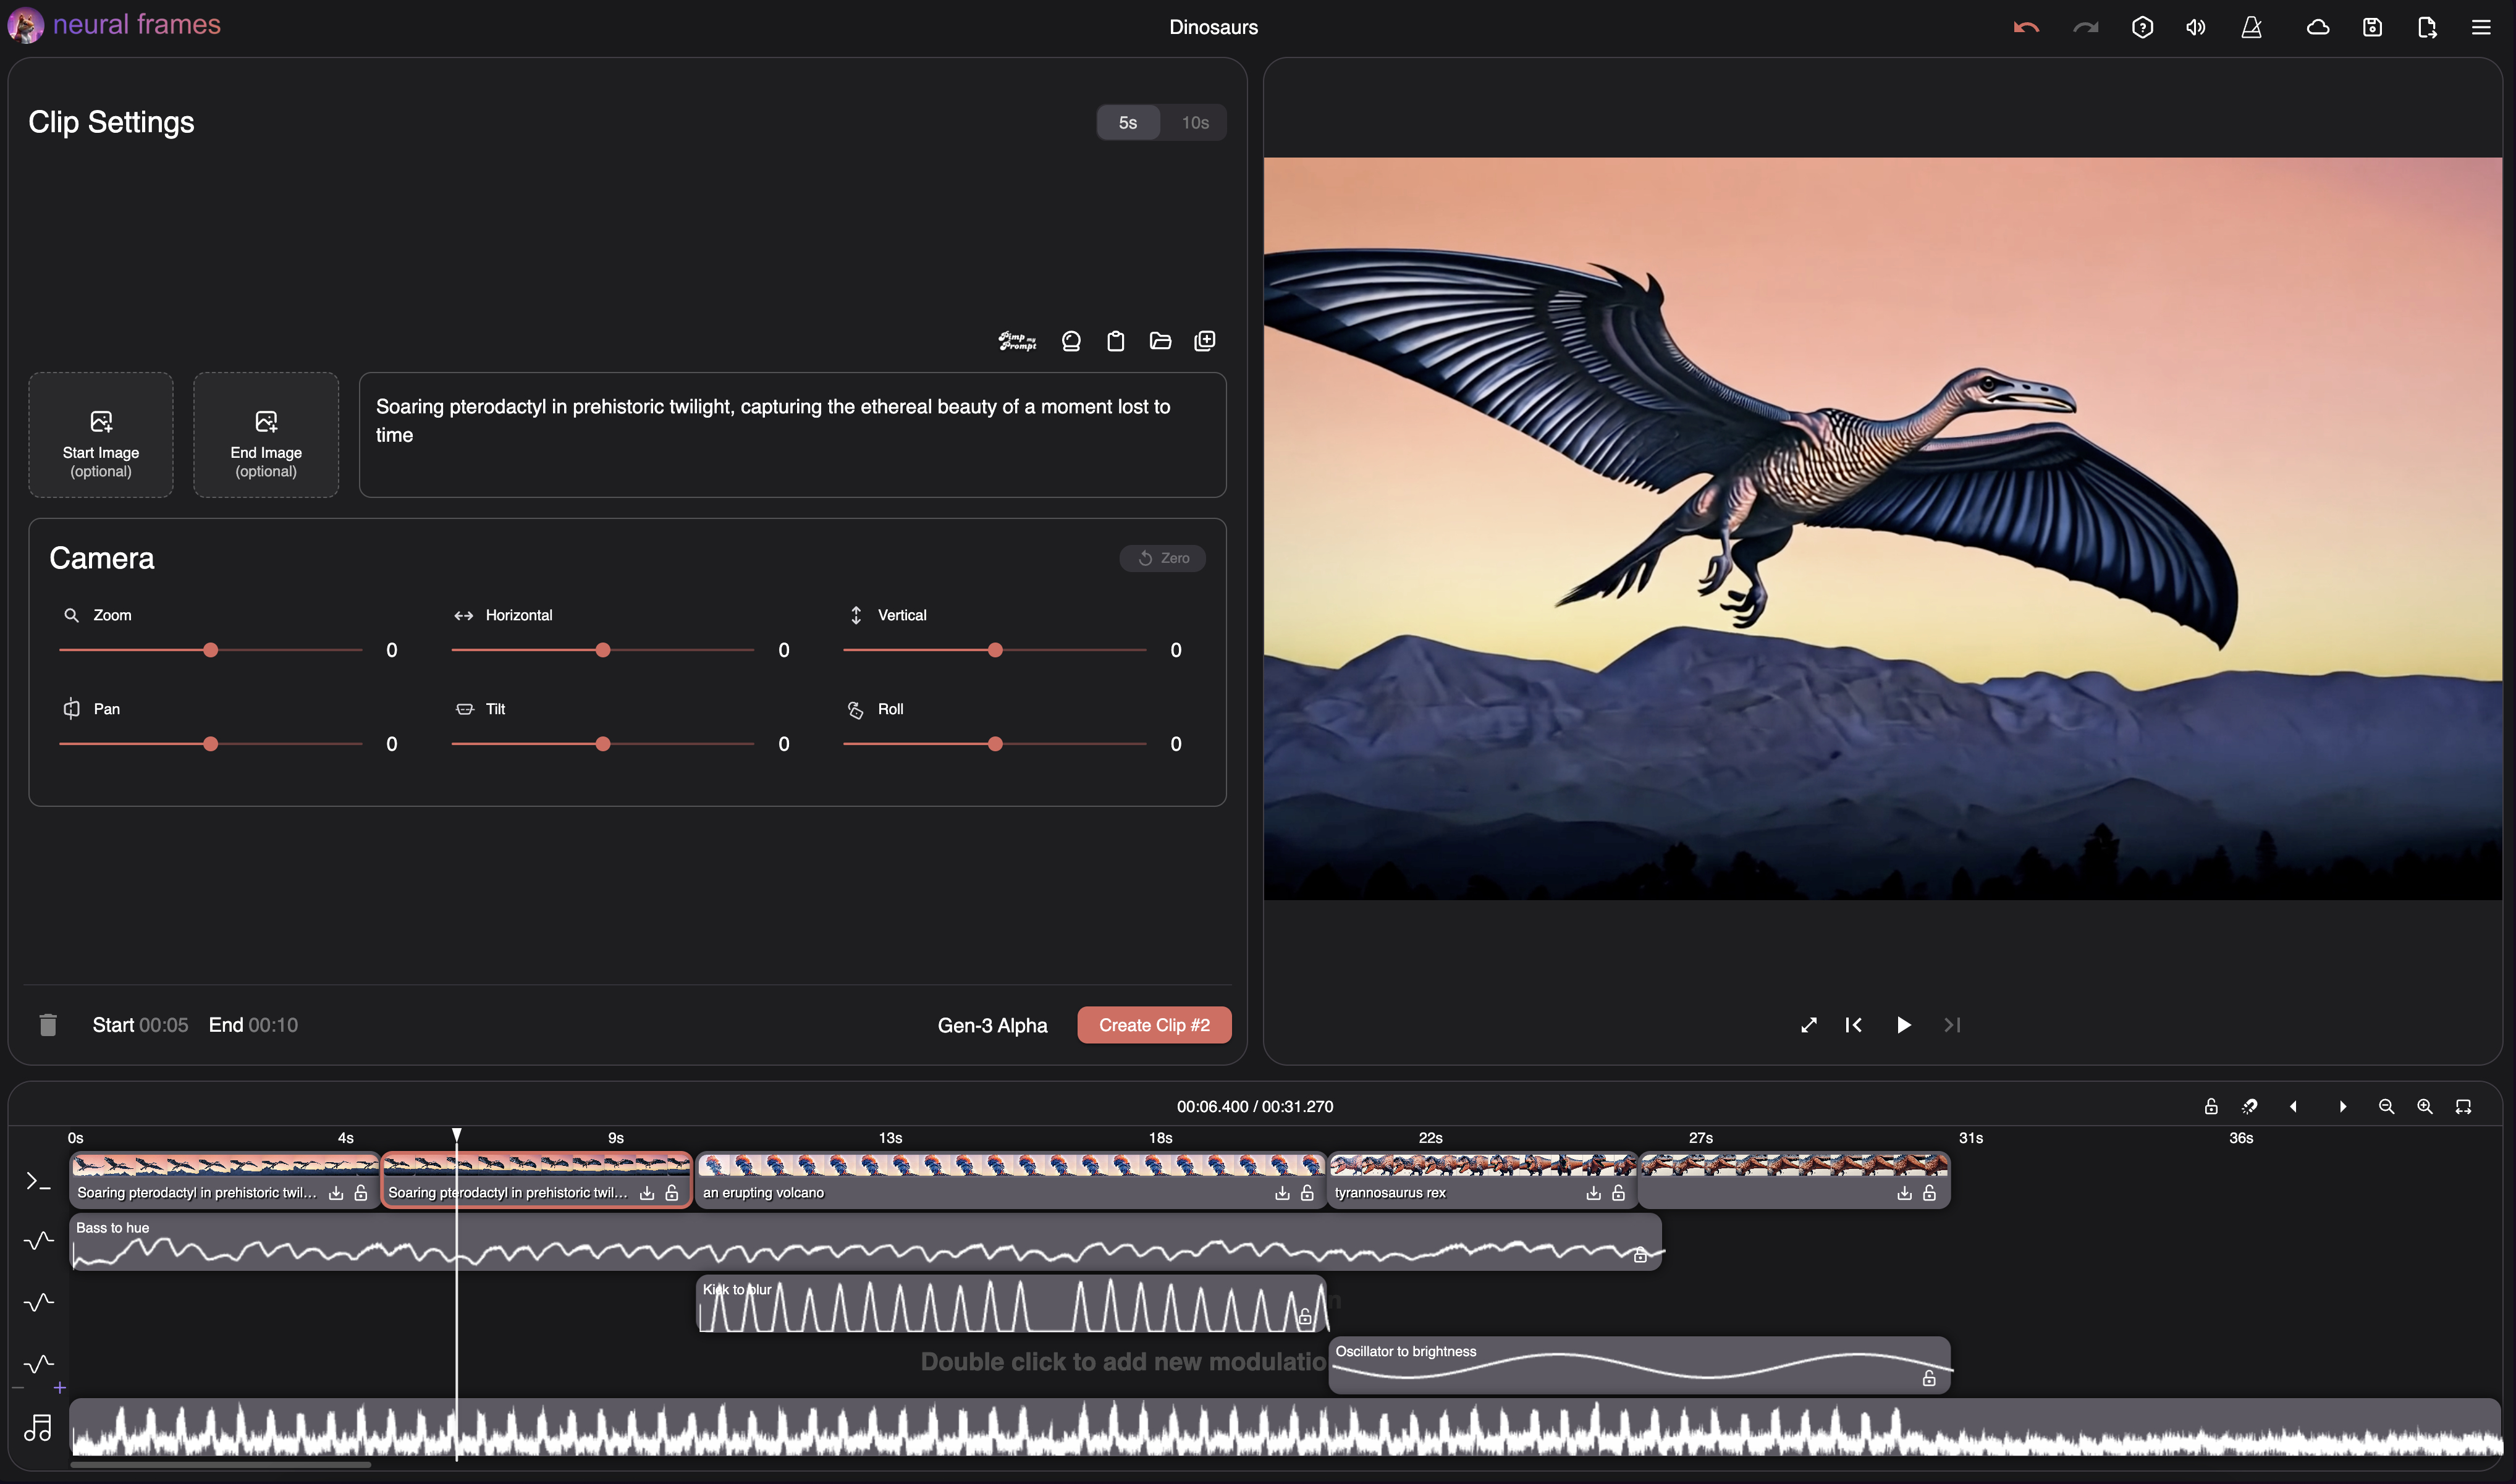Click plus to add modulation track

pyautogui.click(x=60, y=1388)
